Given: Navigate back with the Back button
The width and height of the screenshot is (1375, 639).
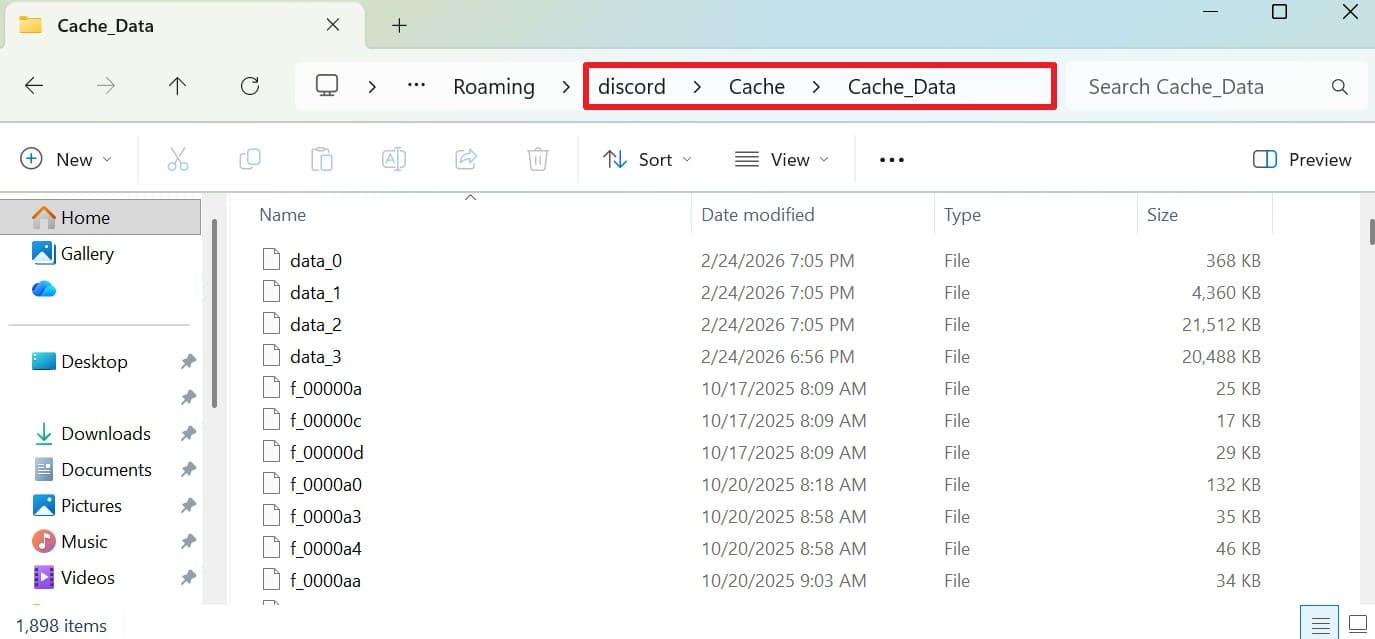Looking at the screenshot, I should pos(34,86).
